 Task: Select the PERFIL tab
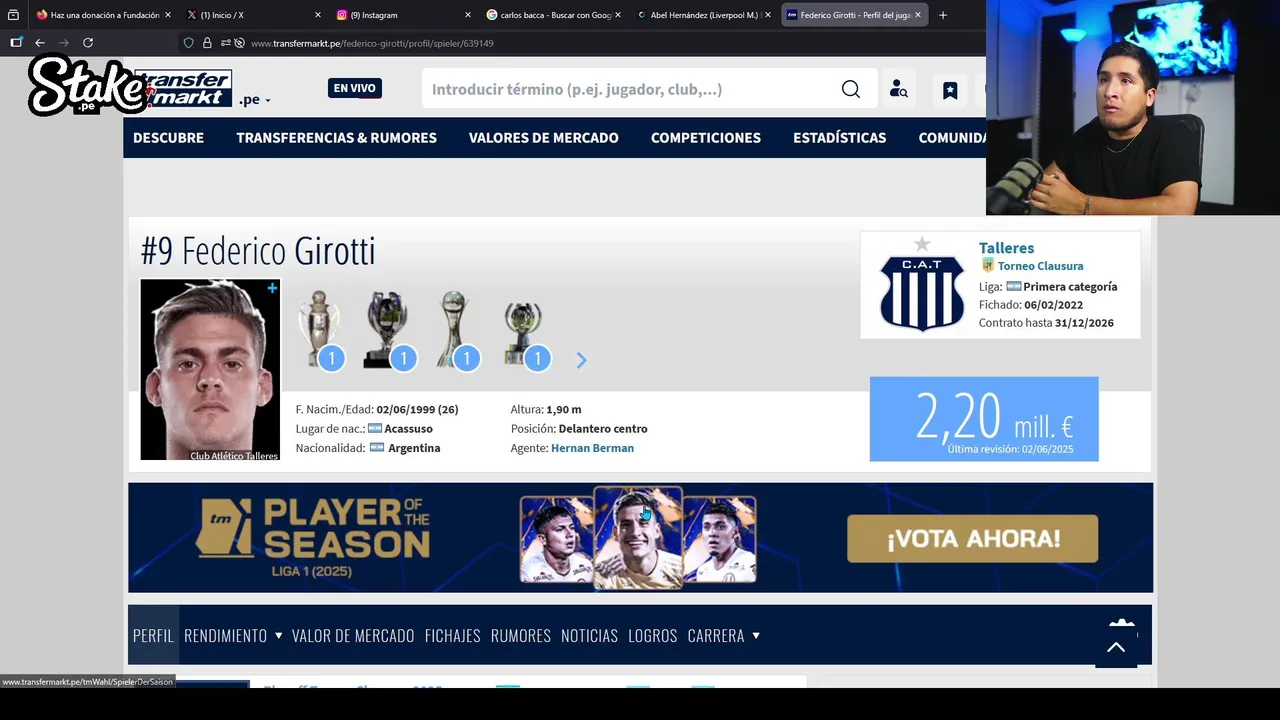click(153, 636)
